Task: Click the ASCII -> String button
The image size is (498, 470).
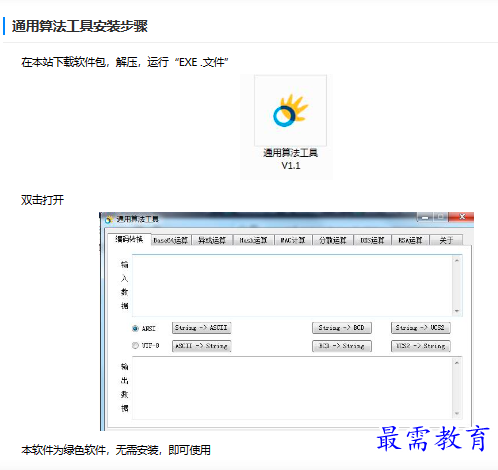Action: coord(201,346)
